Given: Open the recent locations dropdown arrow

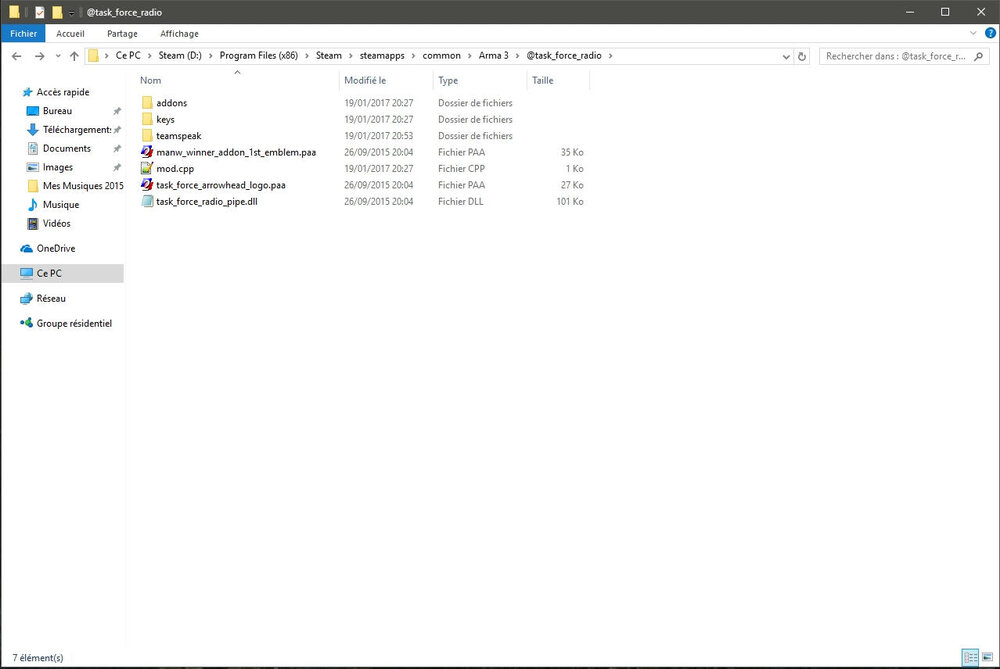Looking at the screenshot, I should pyautogui.click(x=58, y=56).
